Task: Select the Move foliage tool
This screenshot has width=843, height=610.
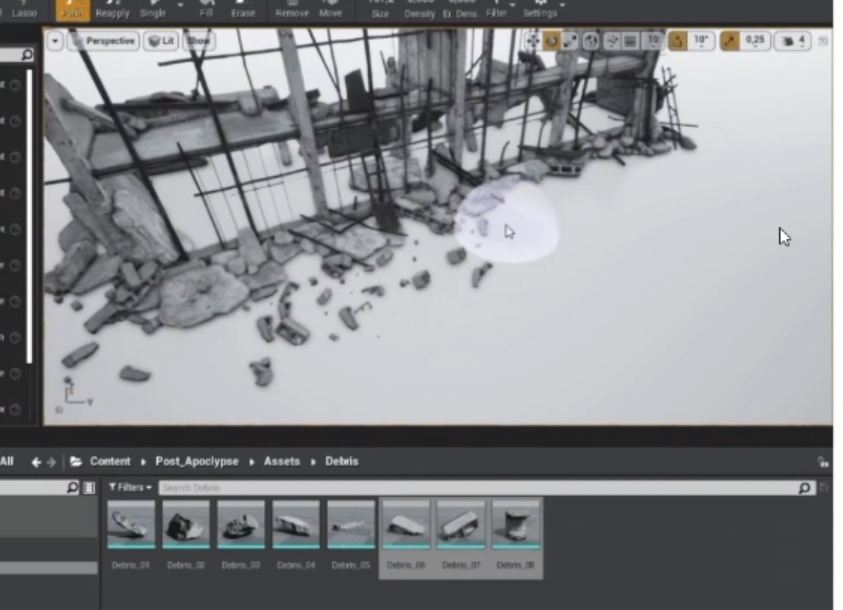Action: tap(330, 10)
